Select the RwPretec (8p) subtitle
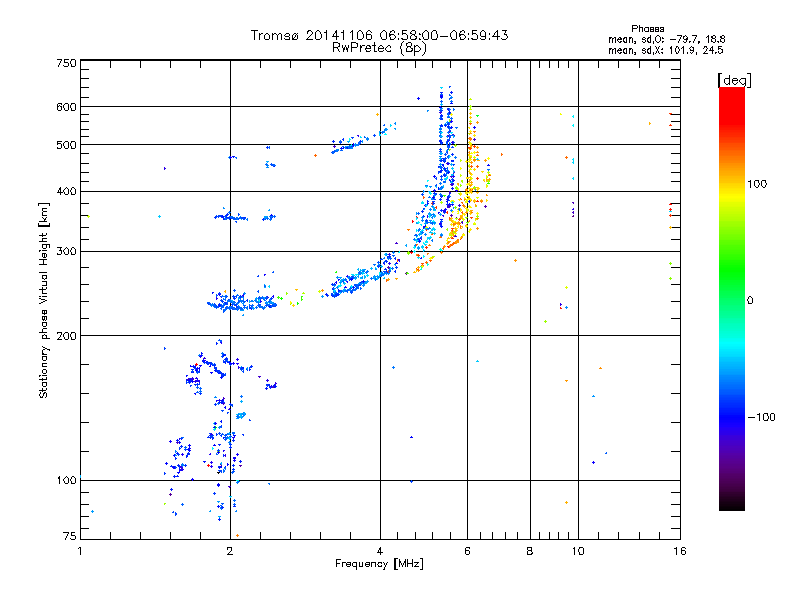The image size is (800, 600). coord(379,47)
